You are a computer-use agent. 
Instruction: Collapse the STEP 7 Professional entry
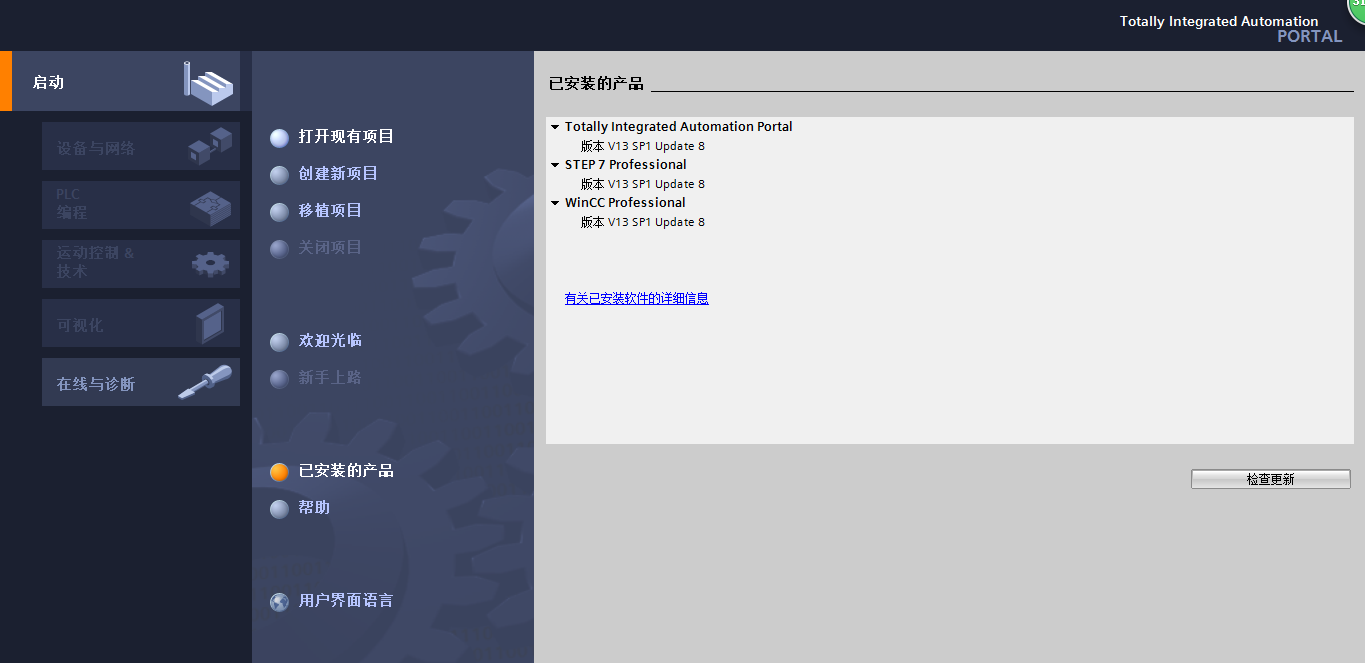click(555, 165)
